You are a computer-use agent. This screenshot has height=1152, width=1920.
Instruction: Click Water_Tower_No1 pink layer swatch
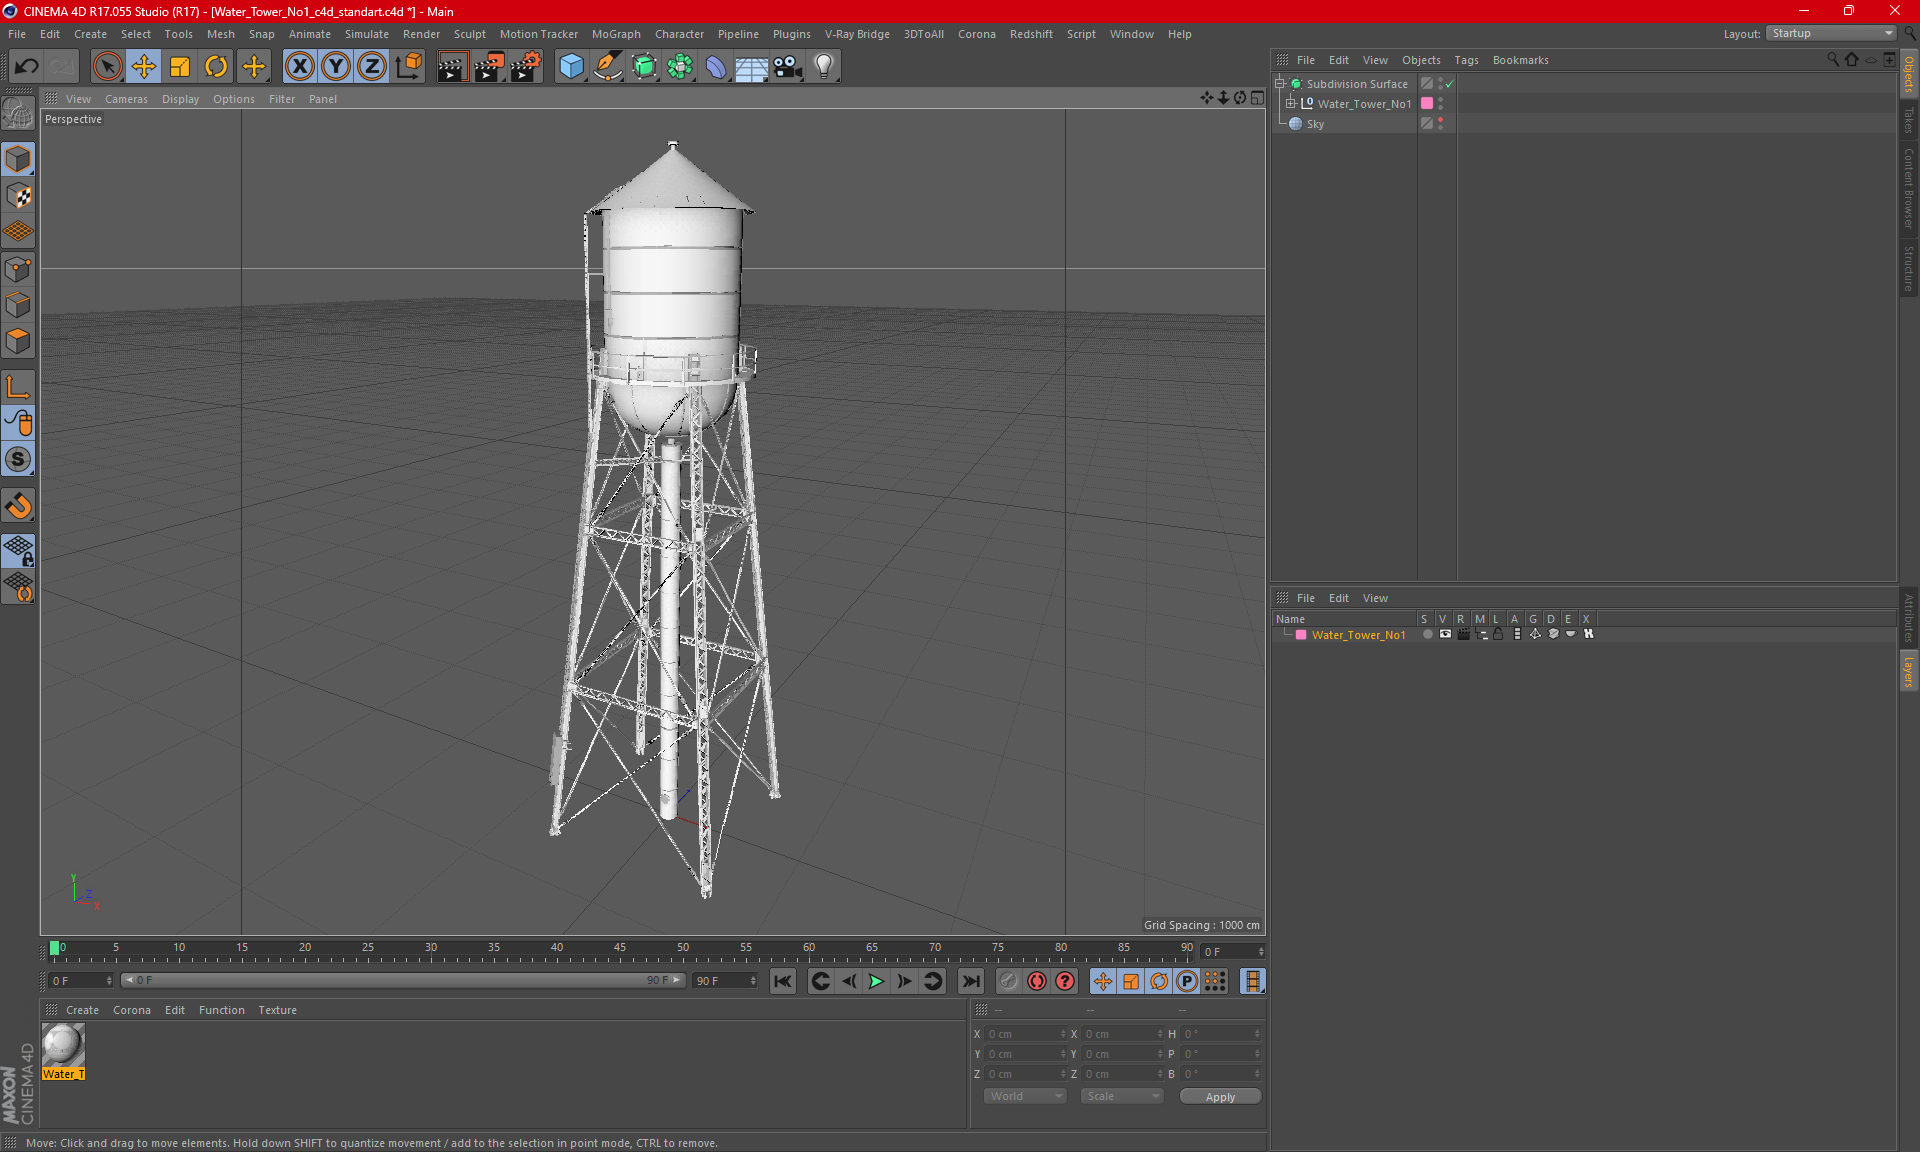point(1427,103)
